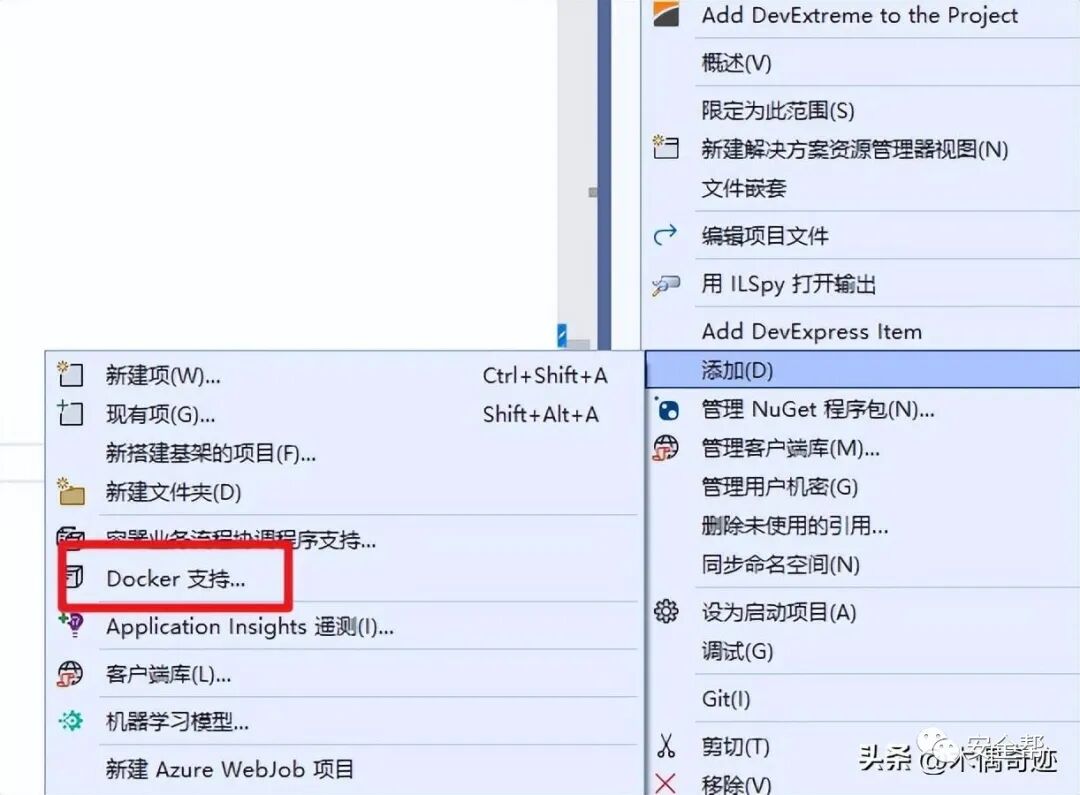
Task: Click the New Folder (新建文件夹) icon
Action: click(x=72, y=491)
